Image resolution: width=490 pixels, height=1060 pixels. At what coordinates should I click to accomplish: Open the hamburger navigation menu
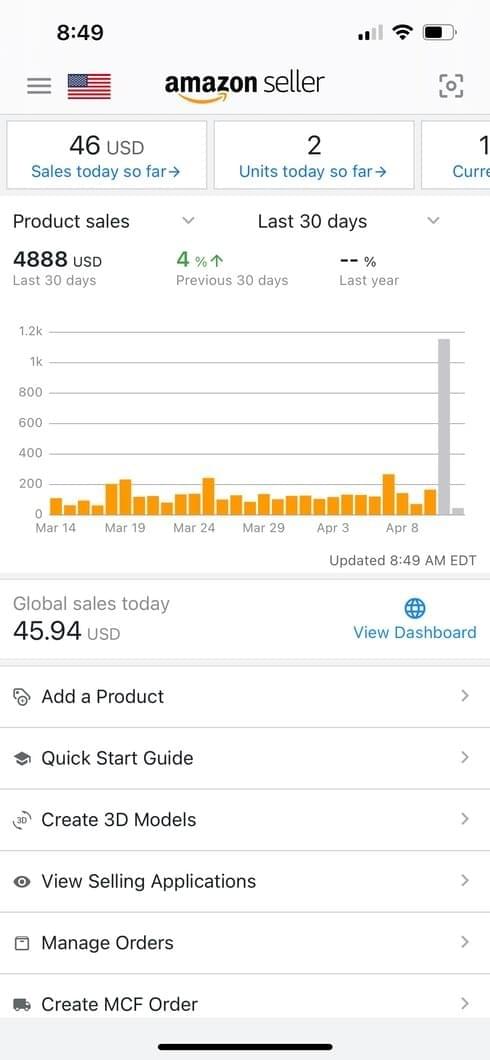click(x=39, y=86)
